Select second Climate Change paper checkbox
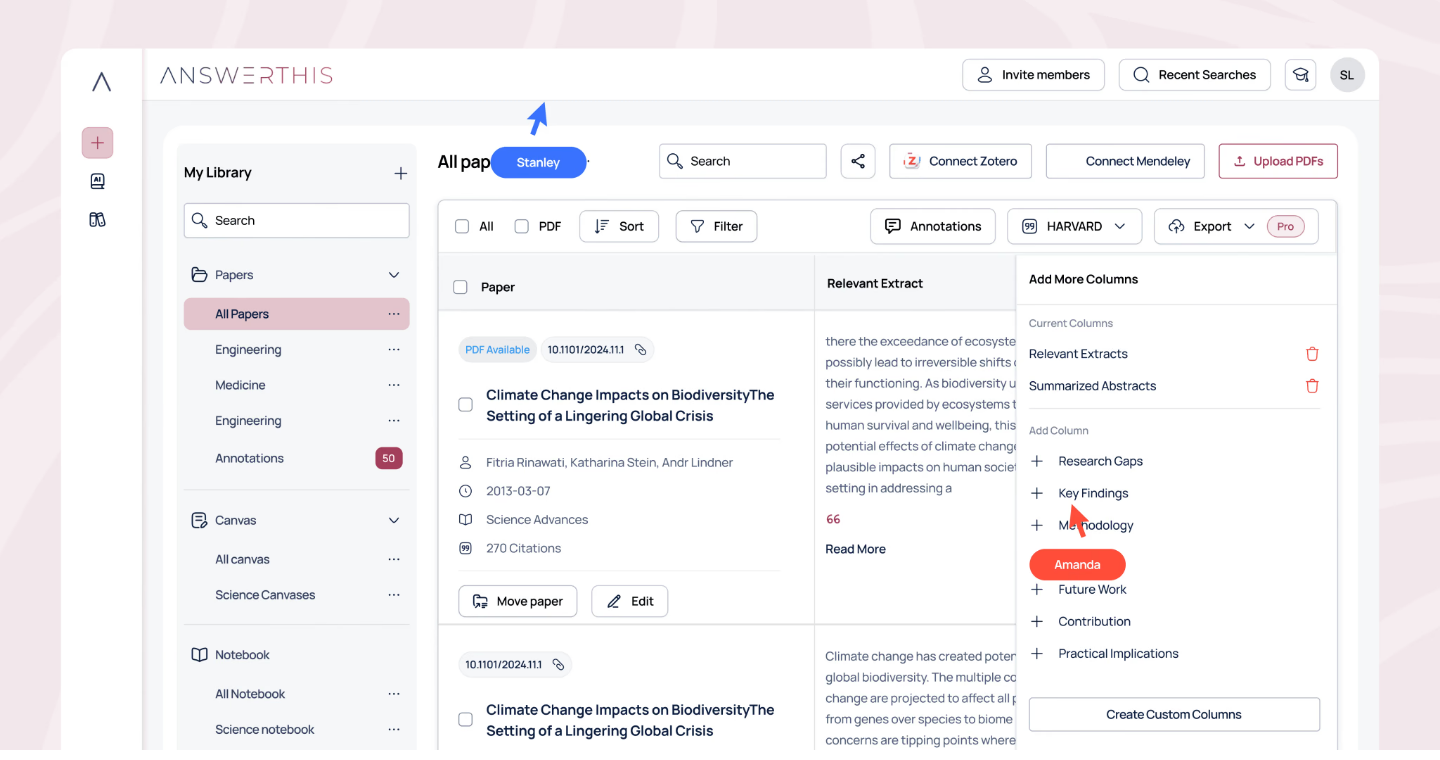 tap(465, 720)
